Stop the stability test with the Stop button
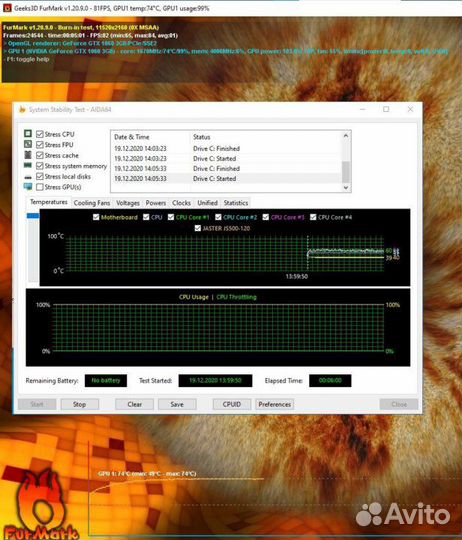 click(80, 404)
